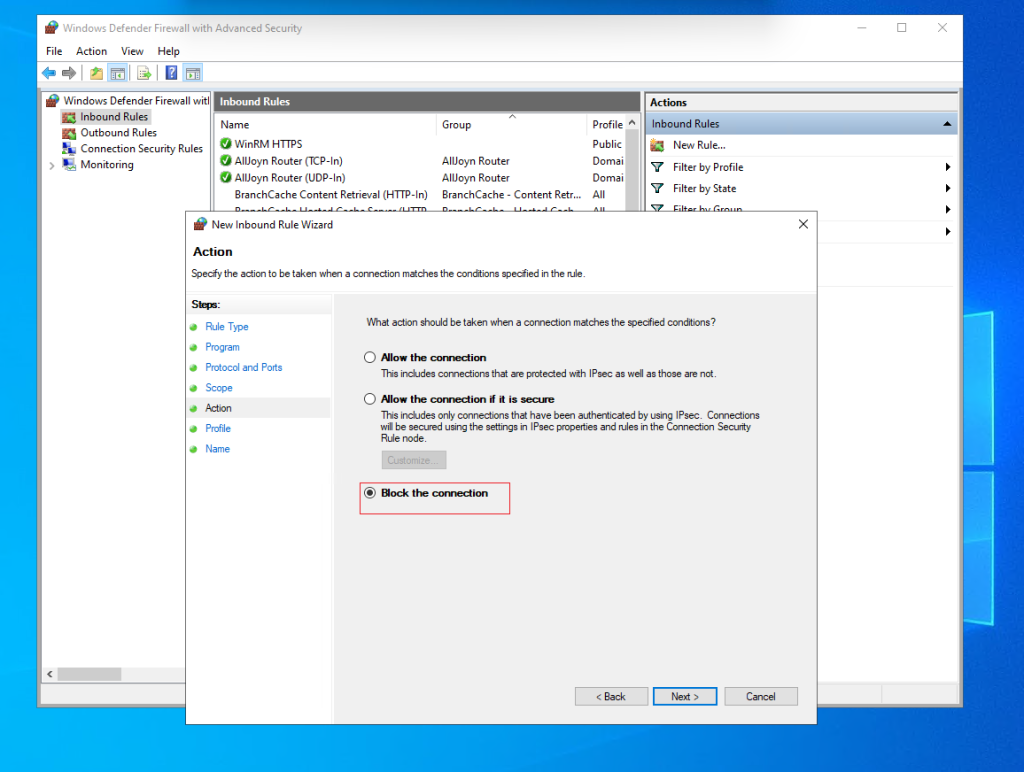Click the Protocol and Ports wizard step
Image resolution: width=1024 pixels, height=772 pixels.
pos(243,367)
